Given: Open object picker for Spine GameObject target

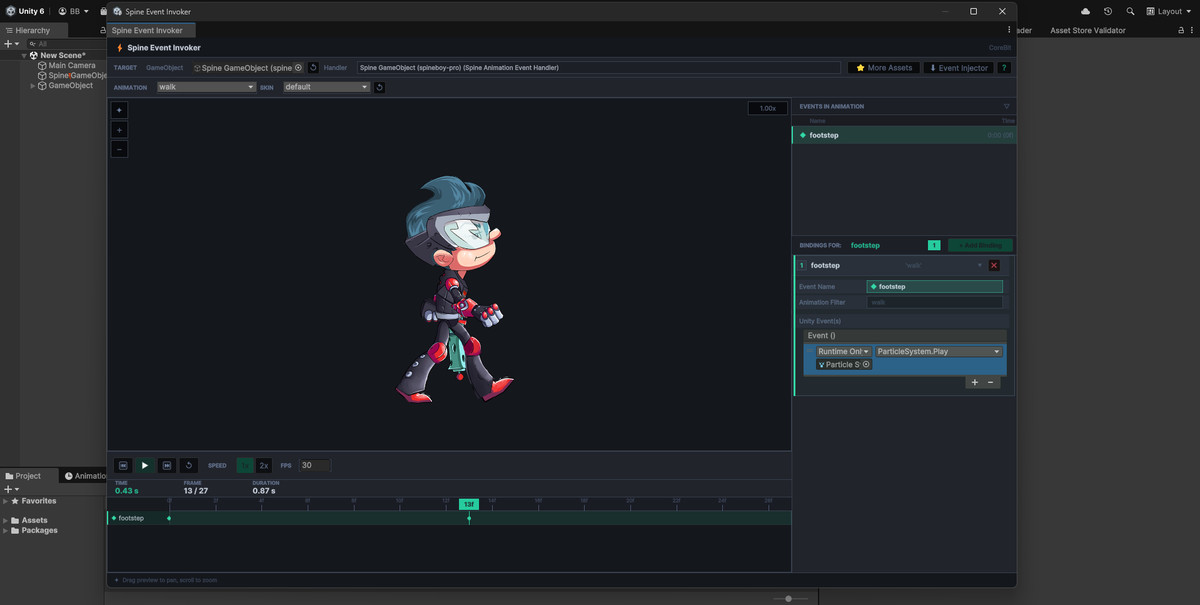Looking at the screenshot, I should 298,67.
